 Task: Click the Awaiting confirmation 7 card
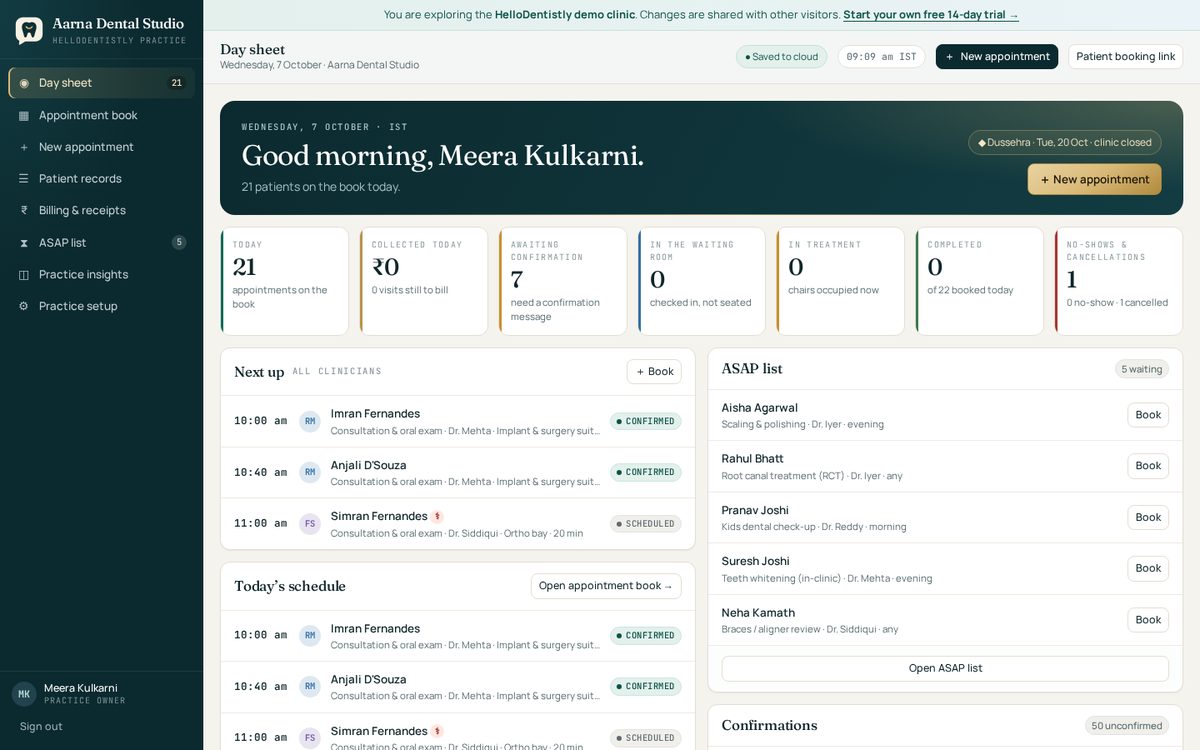click(x=563, y=281)
